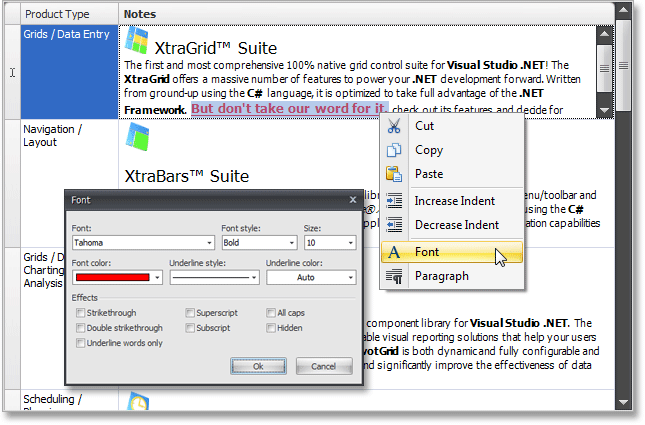Click the red Font color swatch

112,278
